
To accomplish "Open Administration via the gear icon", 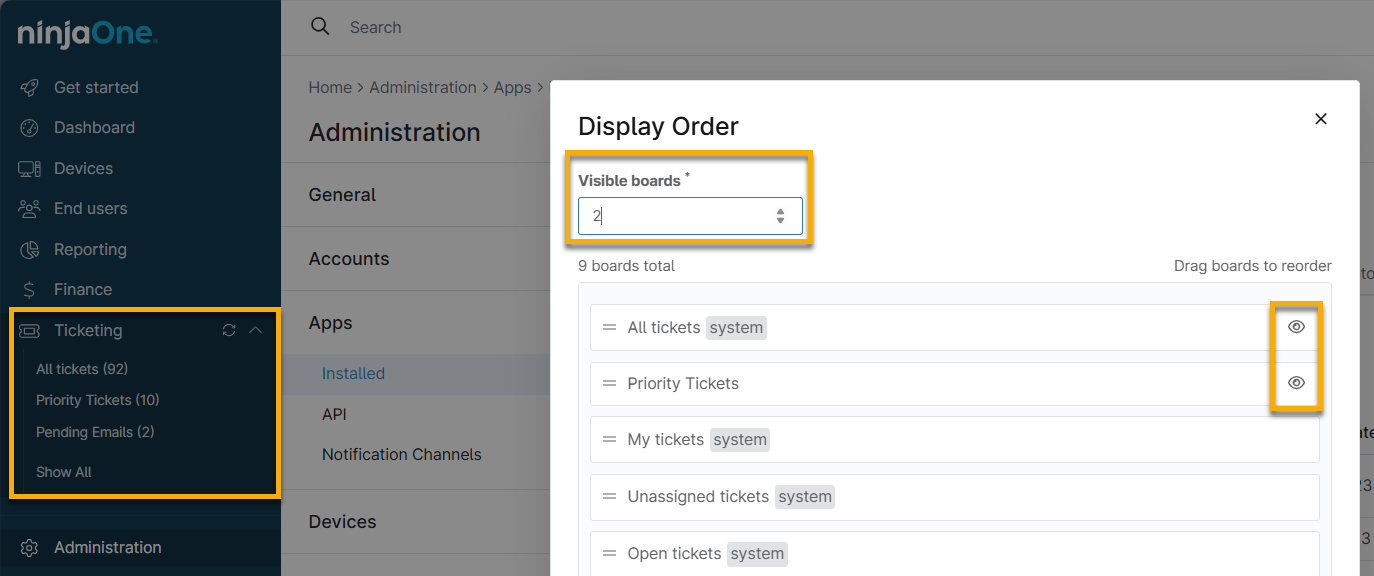I will pyautogui.click(x=29, y=547).
